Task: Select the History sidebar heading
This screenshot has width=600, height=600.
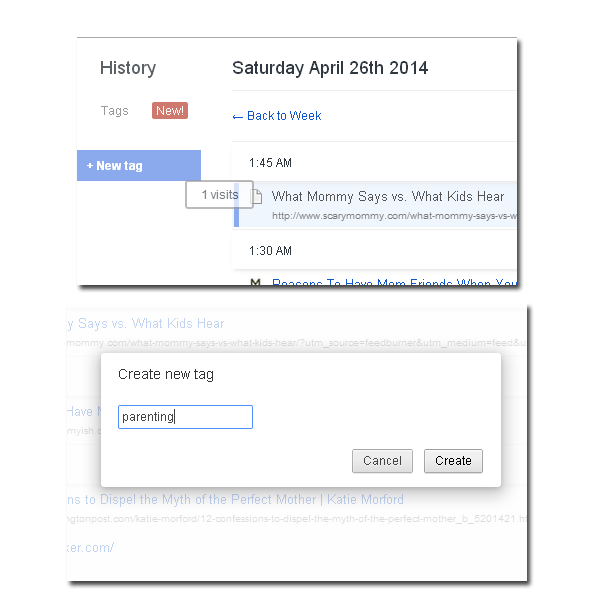Action: point(128,68)
